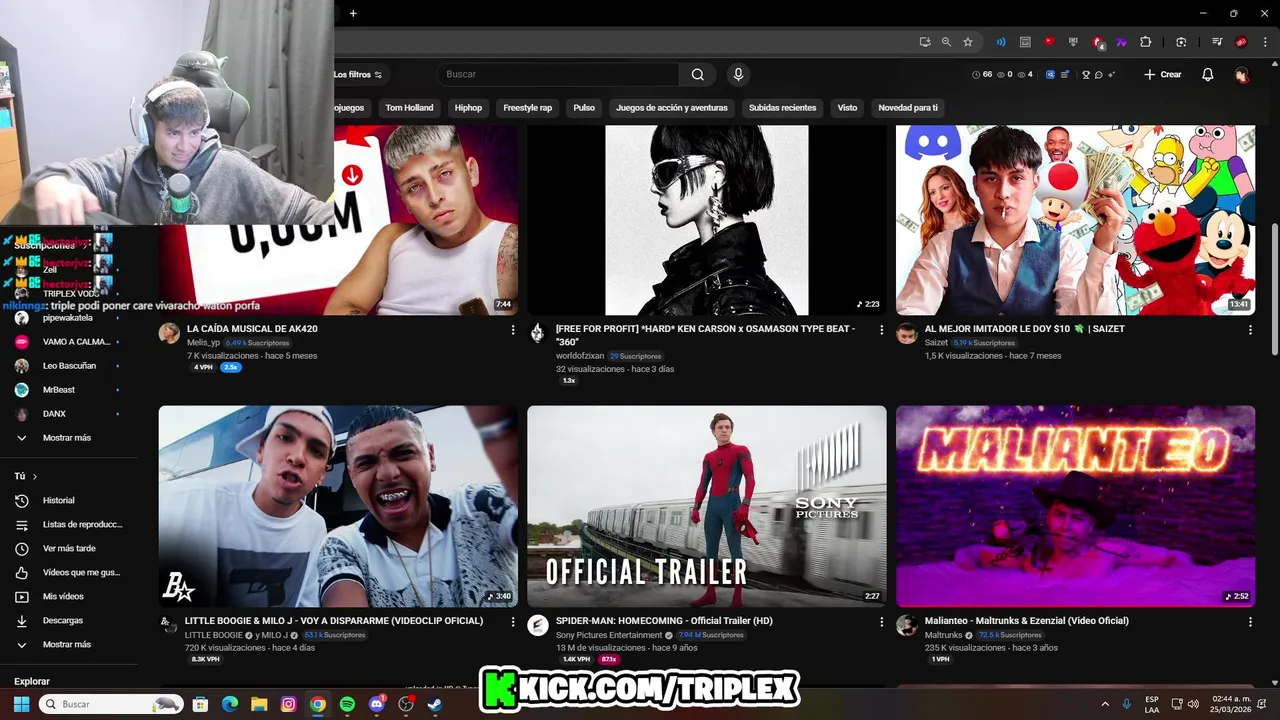Open Steam from the taskbar
1280x720 pixels.
coord(435,704)
